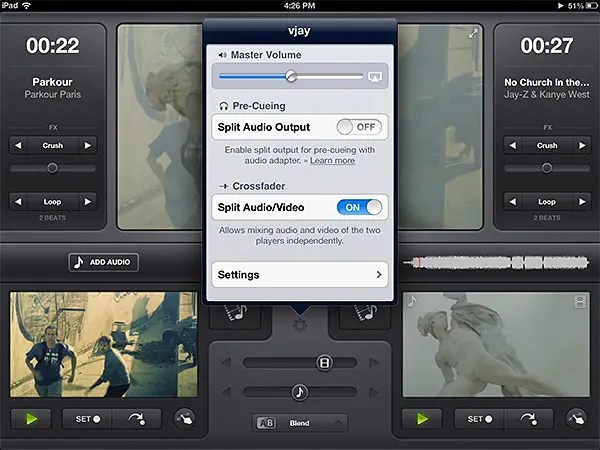Select next FX on right deck
This screenshot has width=600, height=450.
(582, 145)
